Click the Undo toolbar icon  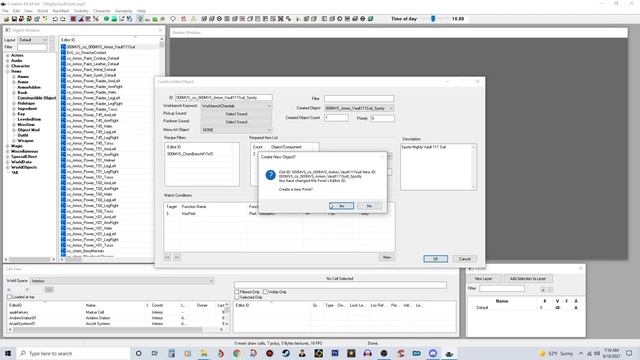click(55, 19)
